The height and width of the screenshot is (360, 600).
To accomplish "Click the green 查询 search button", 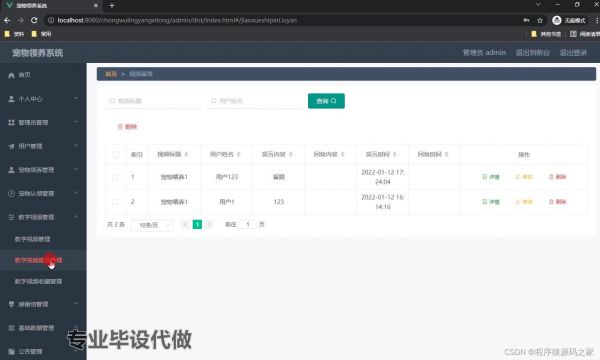I will [326, 101].
